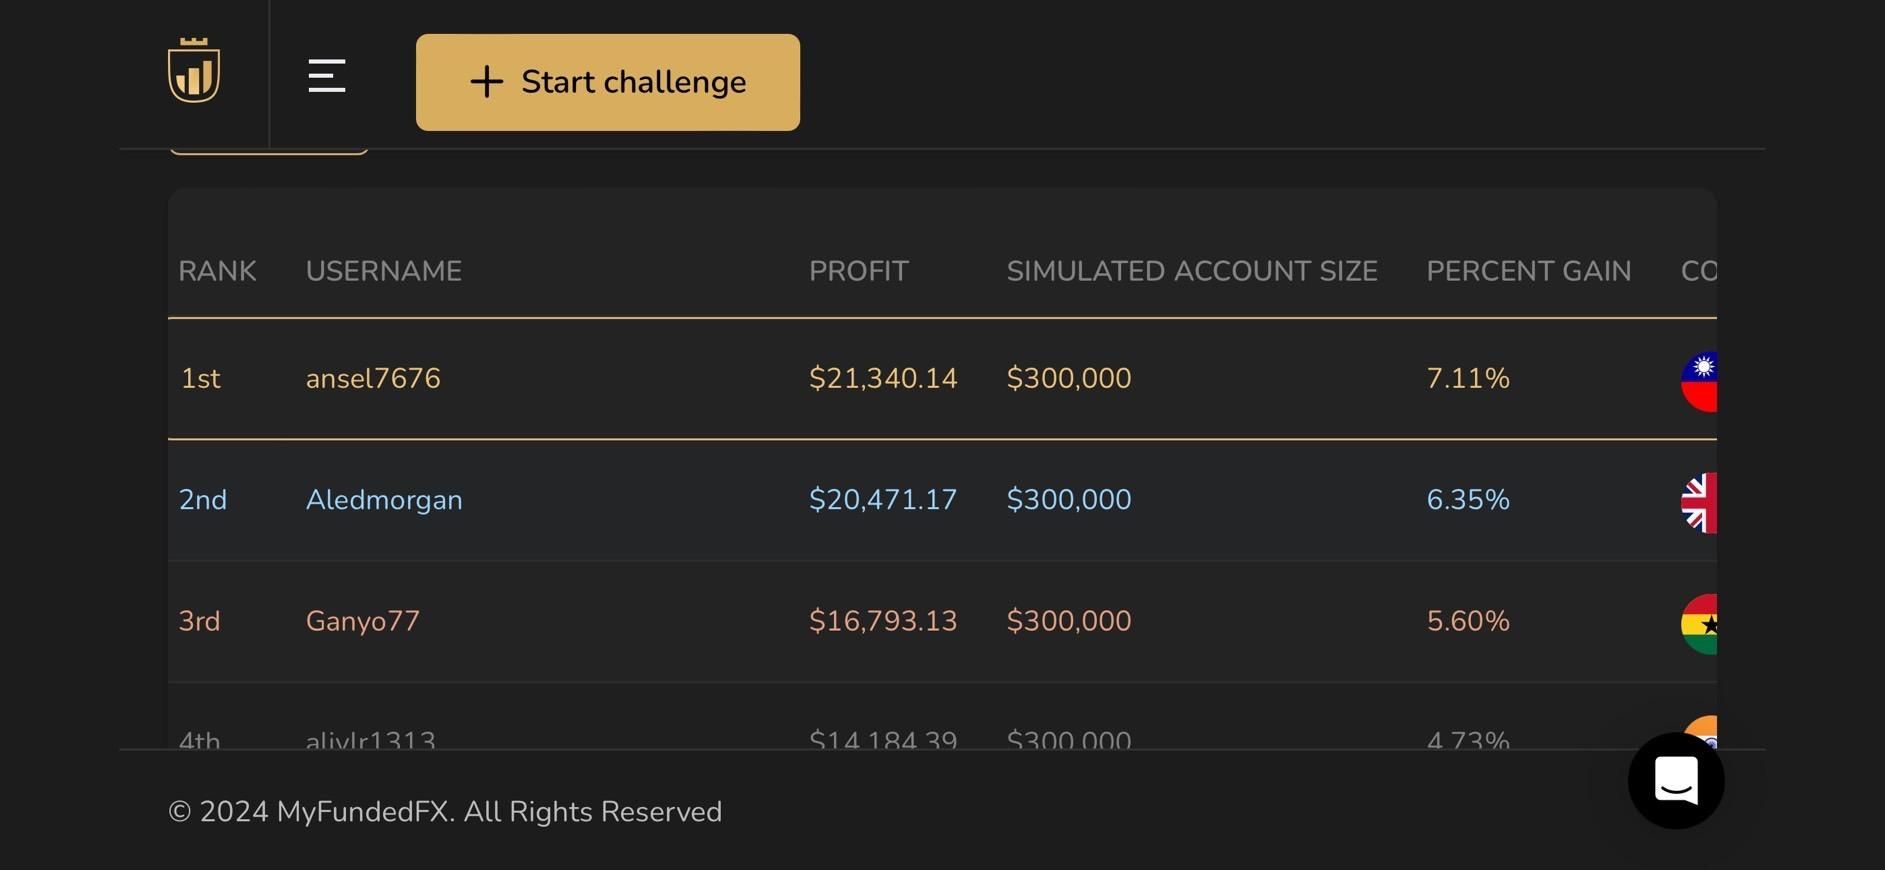Select the Aledmorgan username

[384, 500]
